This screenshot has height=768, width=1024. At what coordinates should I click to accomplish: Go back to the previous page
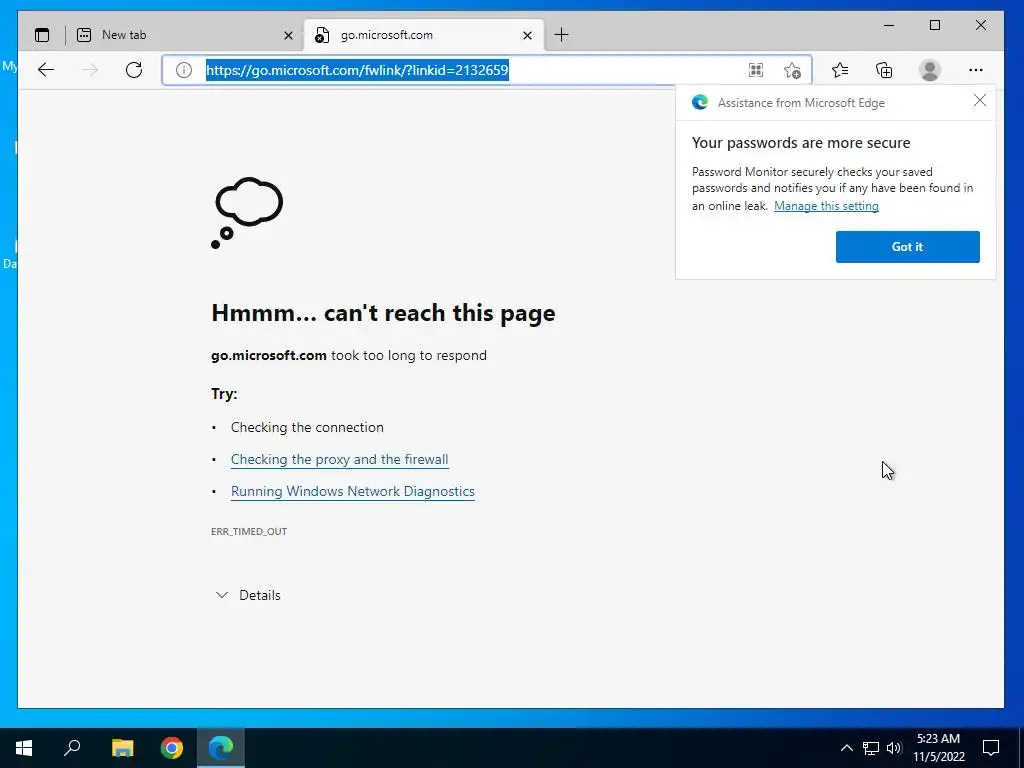click(x=46, y=70)
